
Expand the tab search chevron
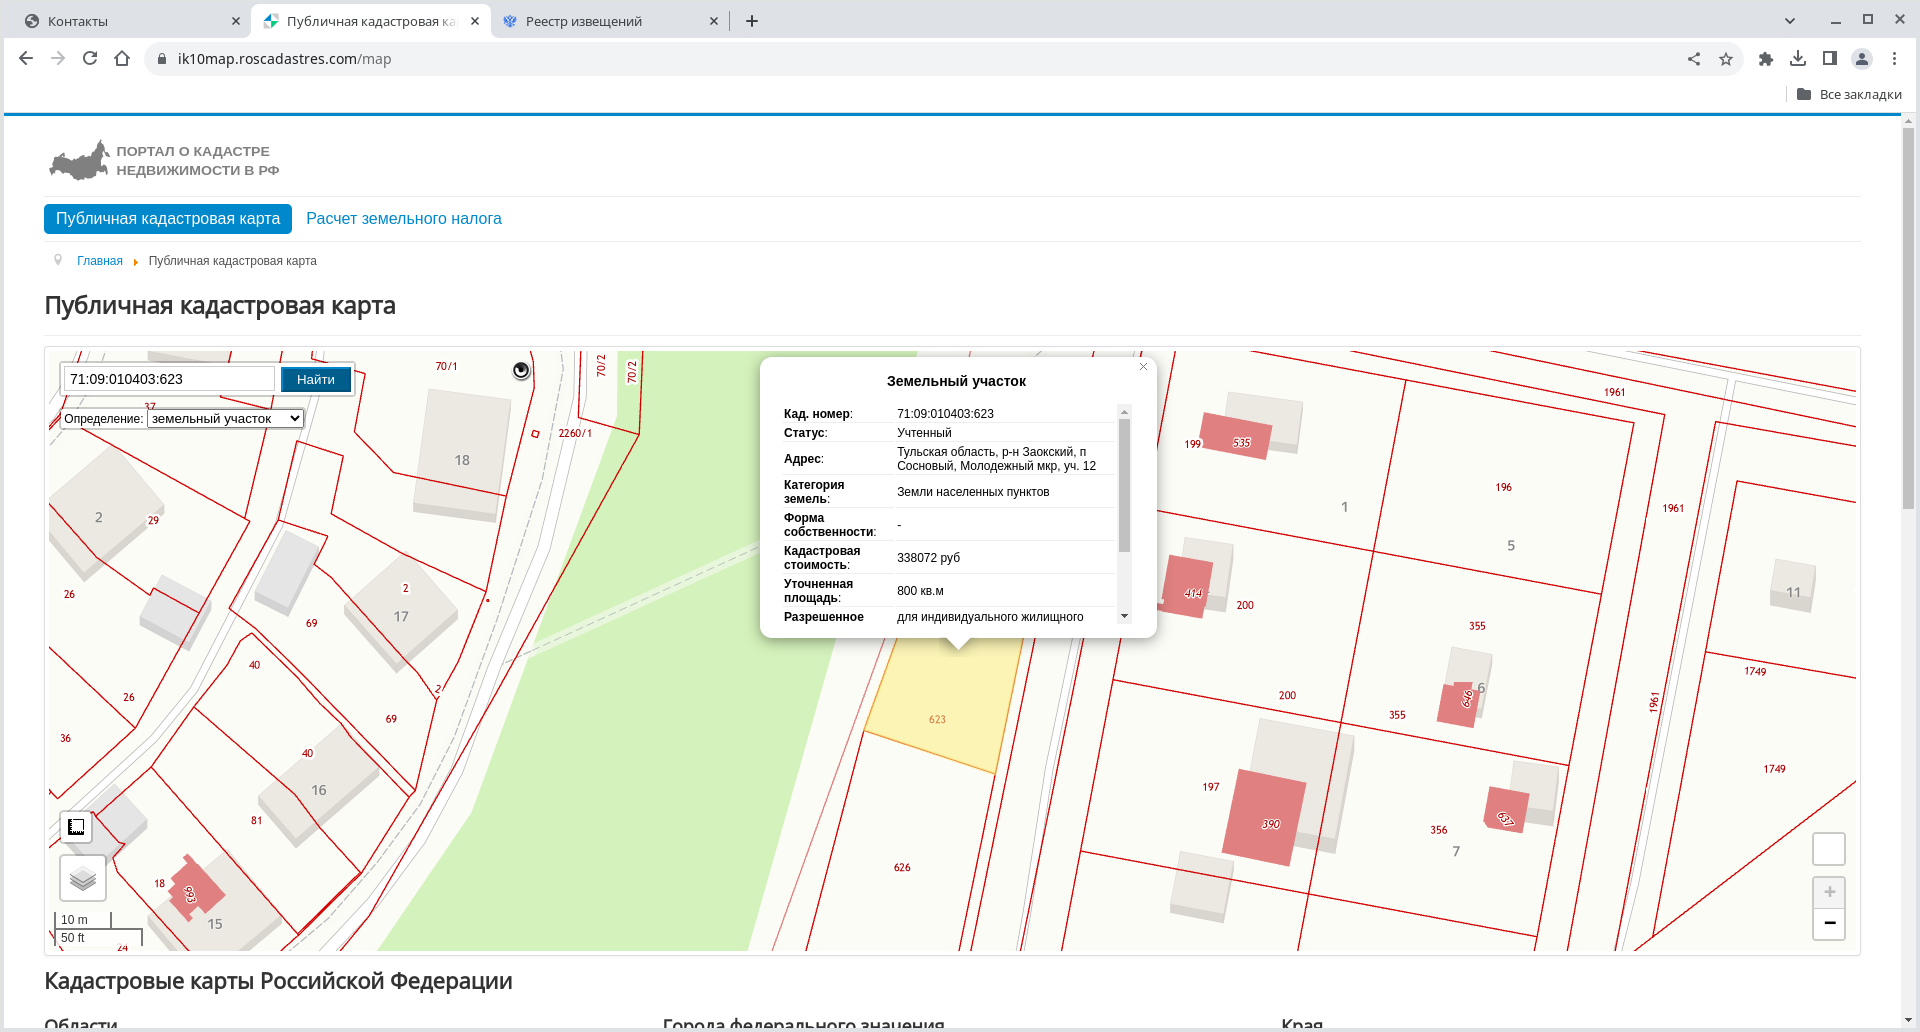click(x=1790, y=21)
